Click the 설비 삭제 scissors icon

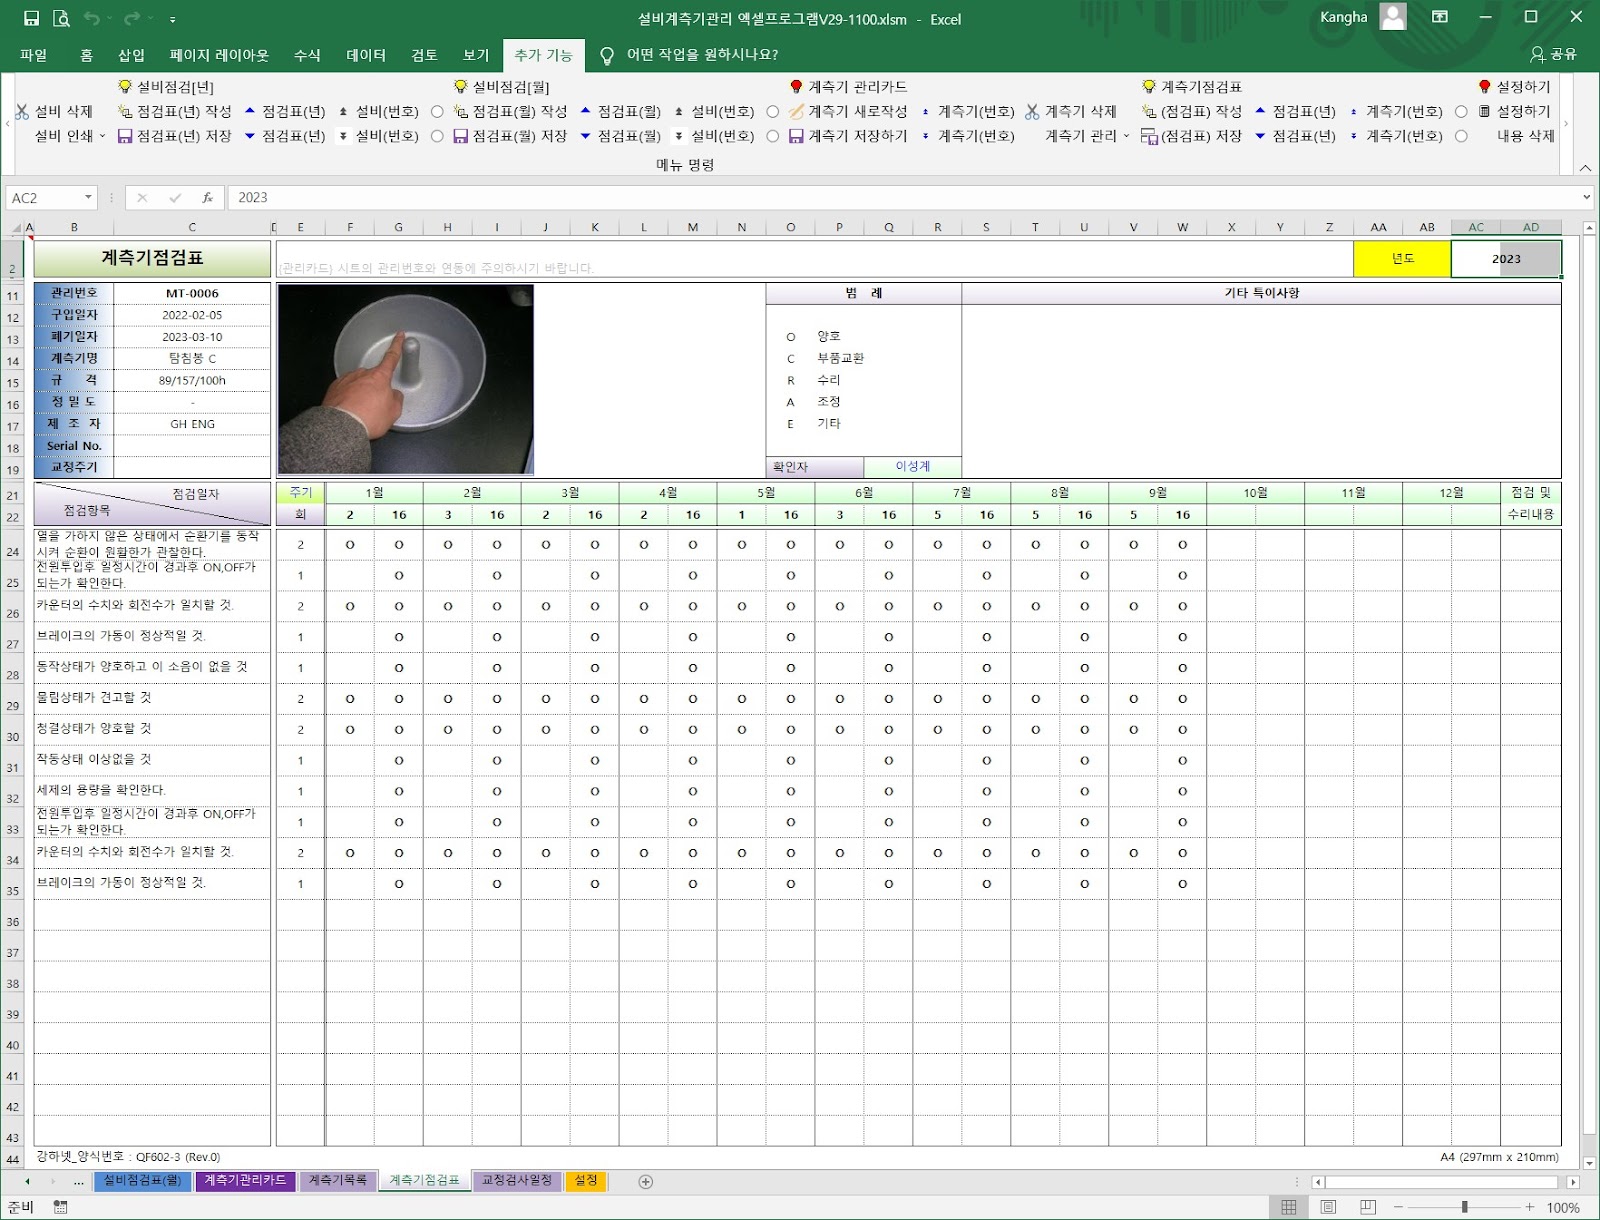22,112
